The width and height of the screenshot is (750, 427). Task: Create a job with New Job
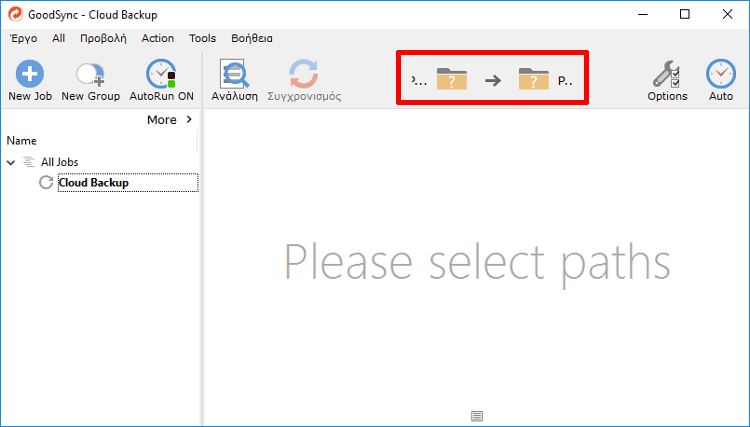pos(30,80)
